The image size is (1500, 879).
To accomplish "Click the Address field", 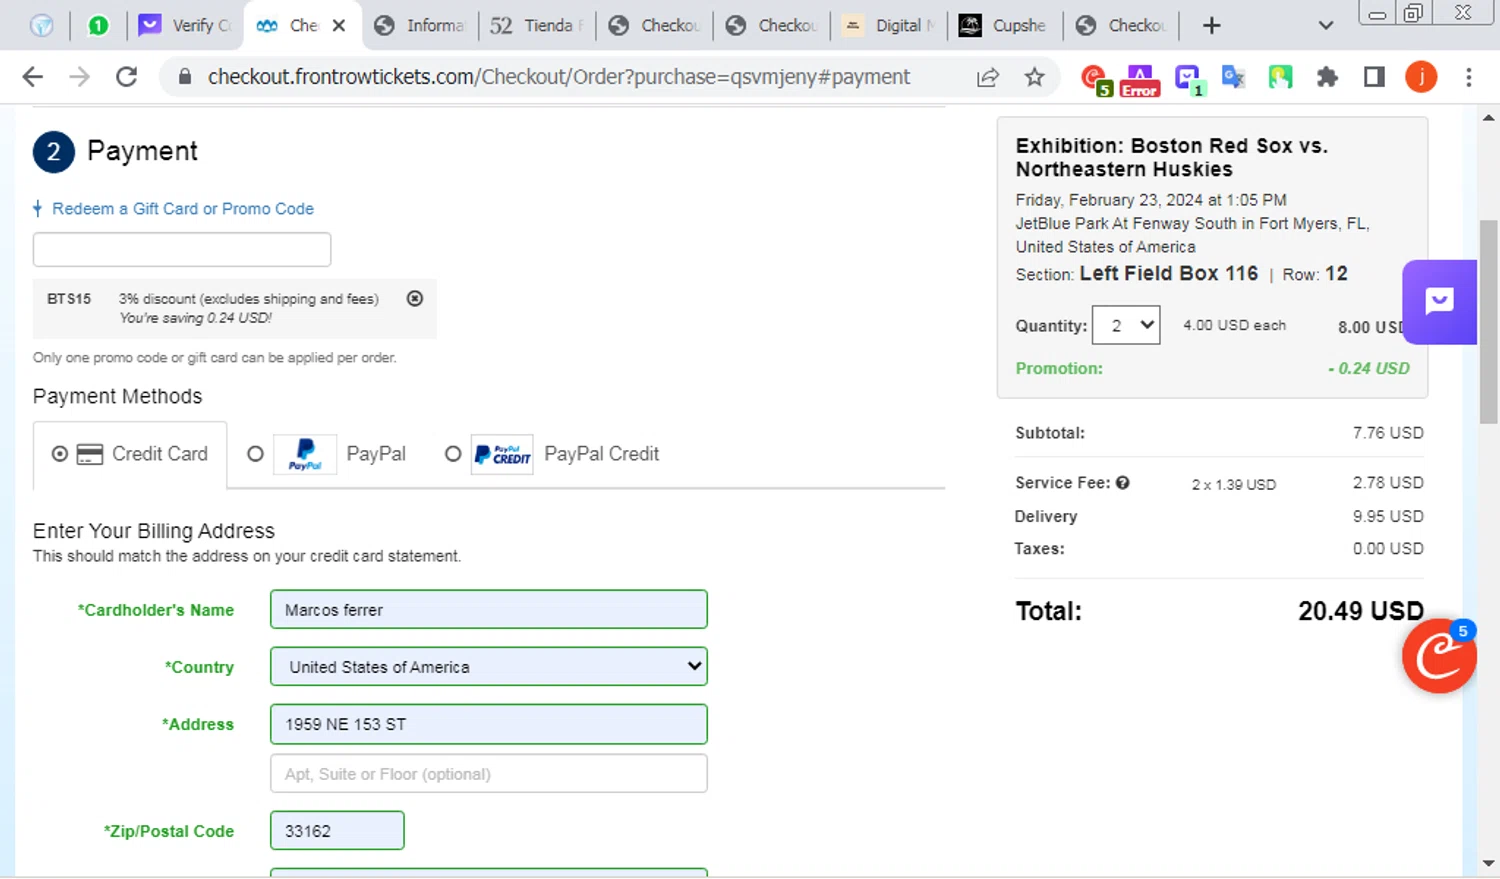I will coord(489,724).
